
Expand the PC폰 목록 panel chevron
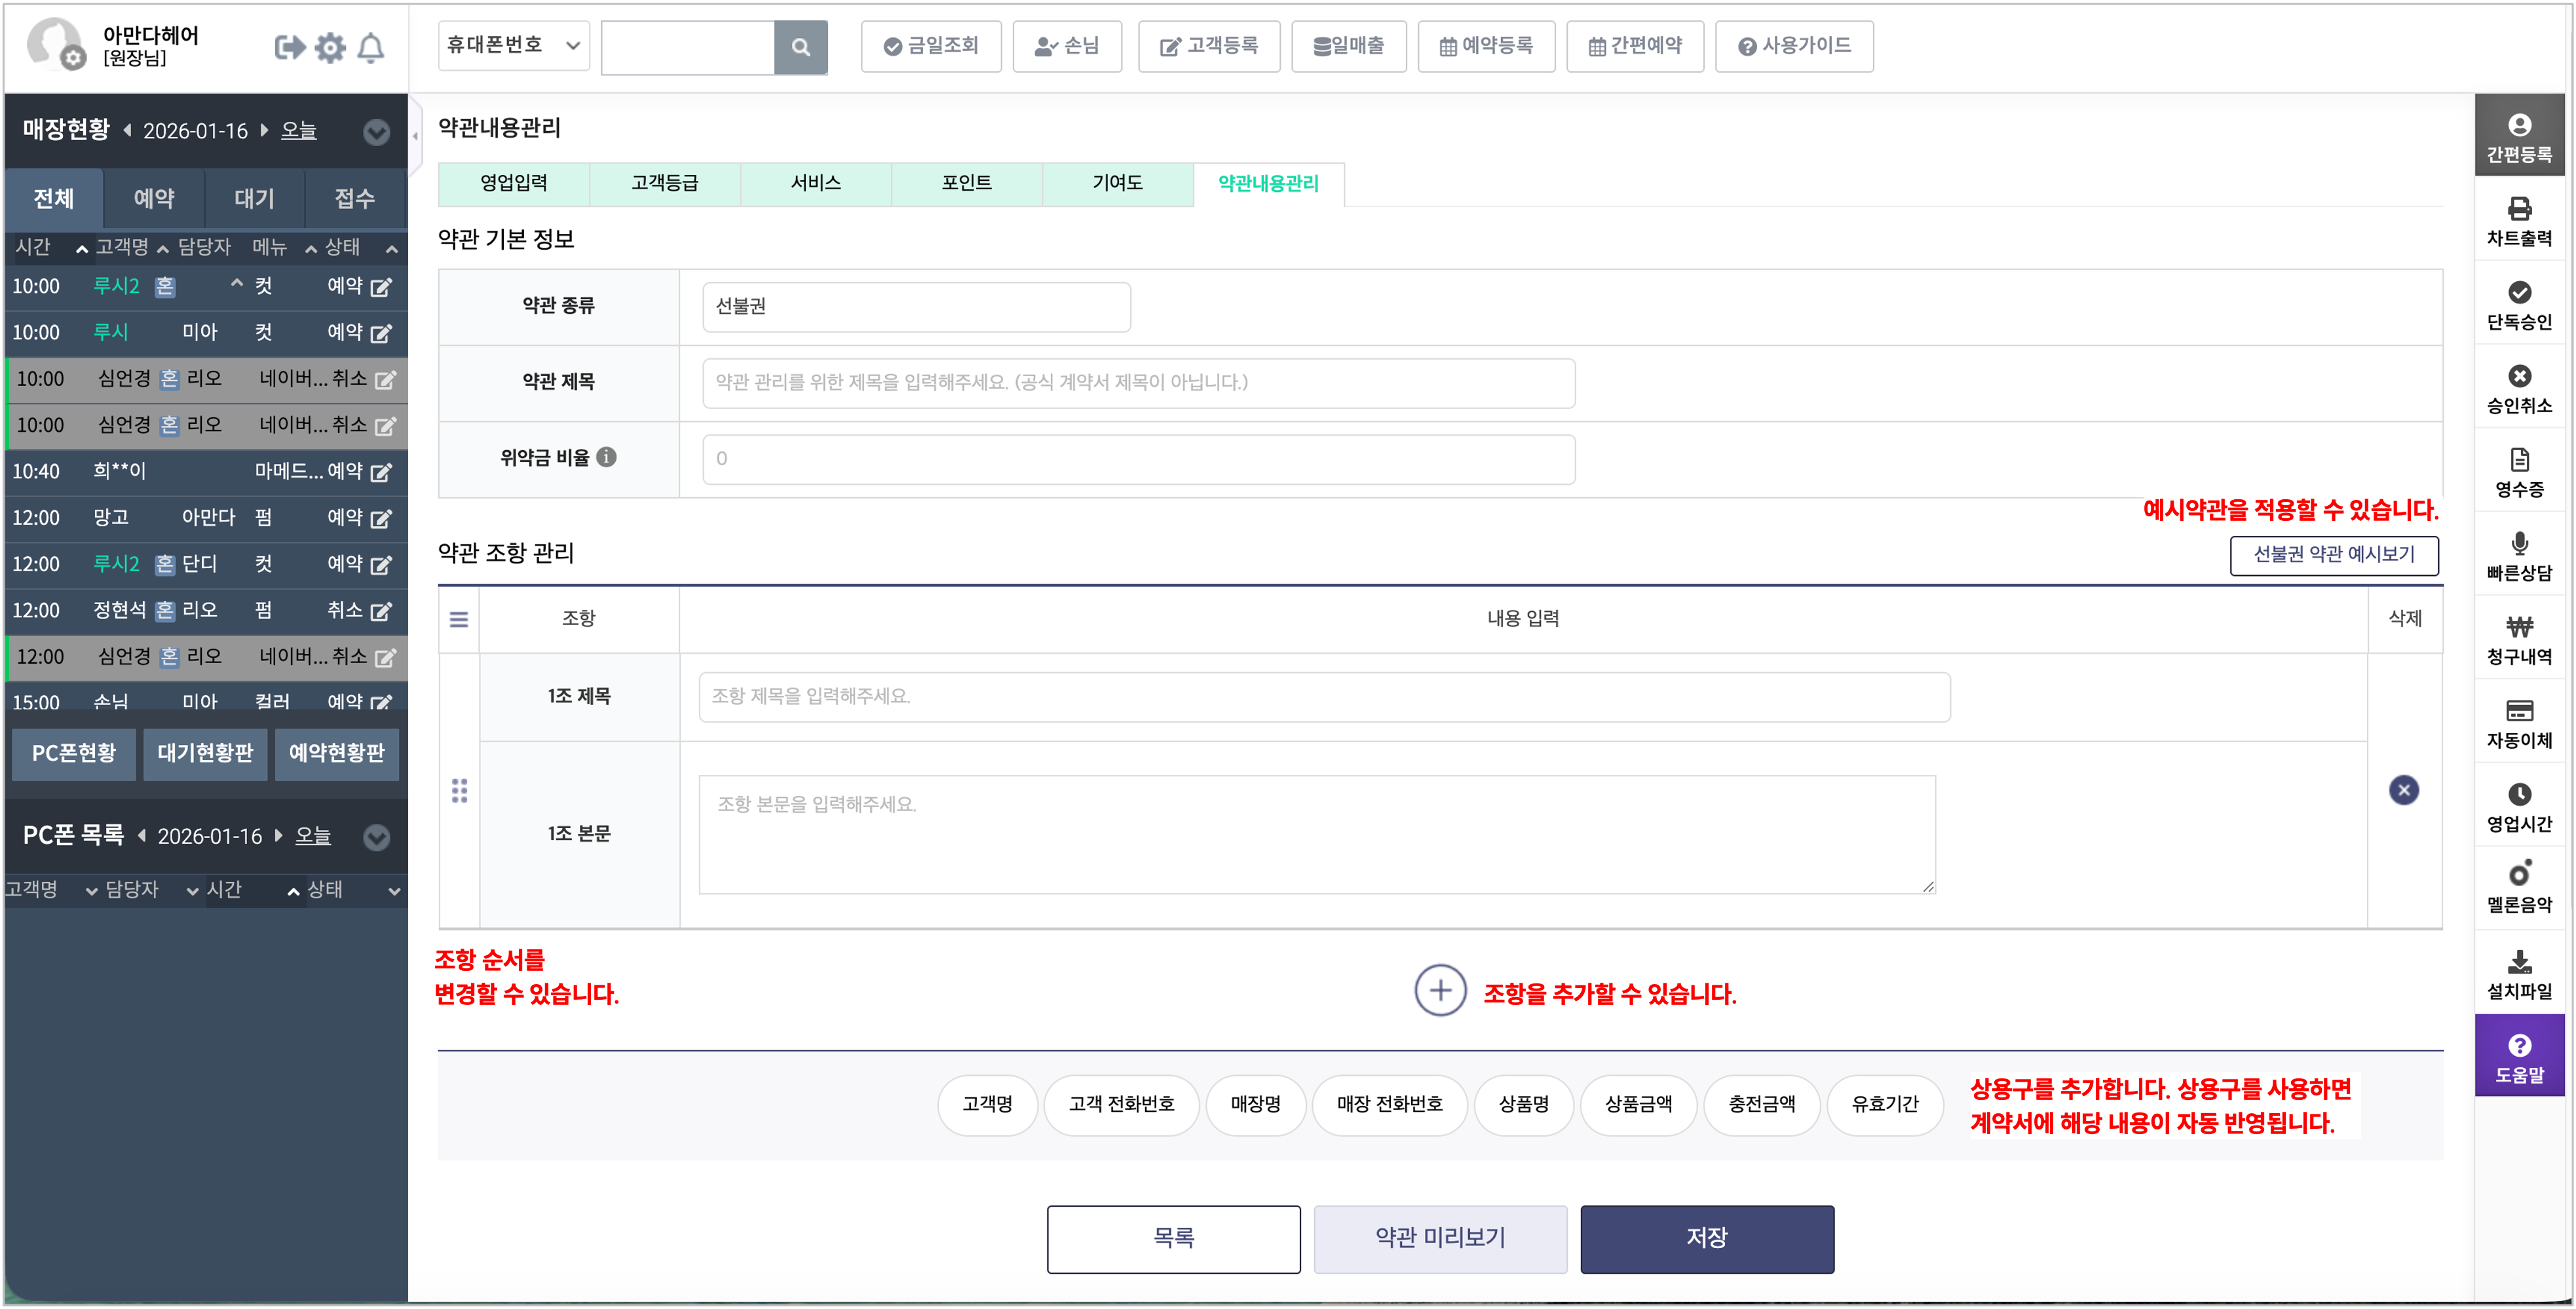(376, 837)
